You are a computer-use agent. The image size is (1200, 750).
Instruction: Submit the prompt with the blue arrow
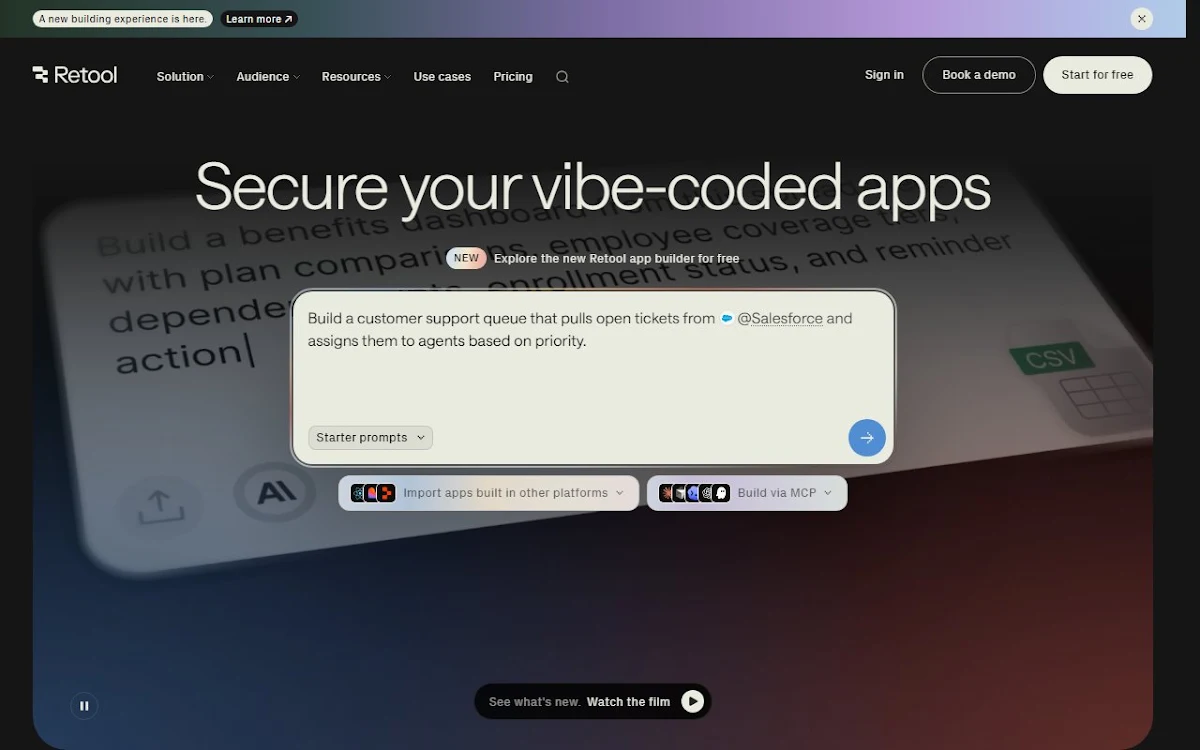coord(867,438)
